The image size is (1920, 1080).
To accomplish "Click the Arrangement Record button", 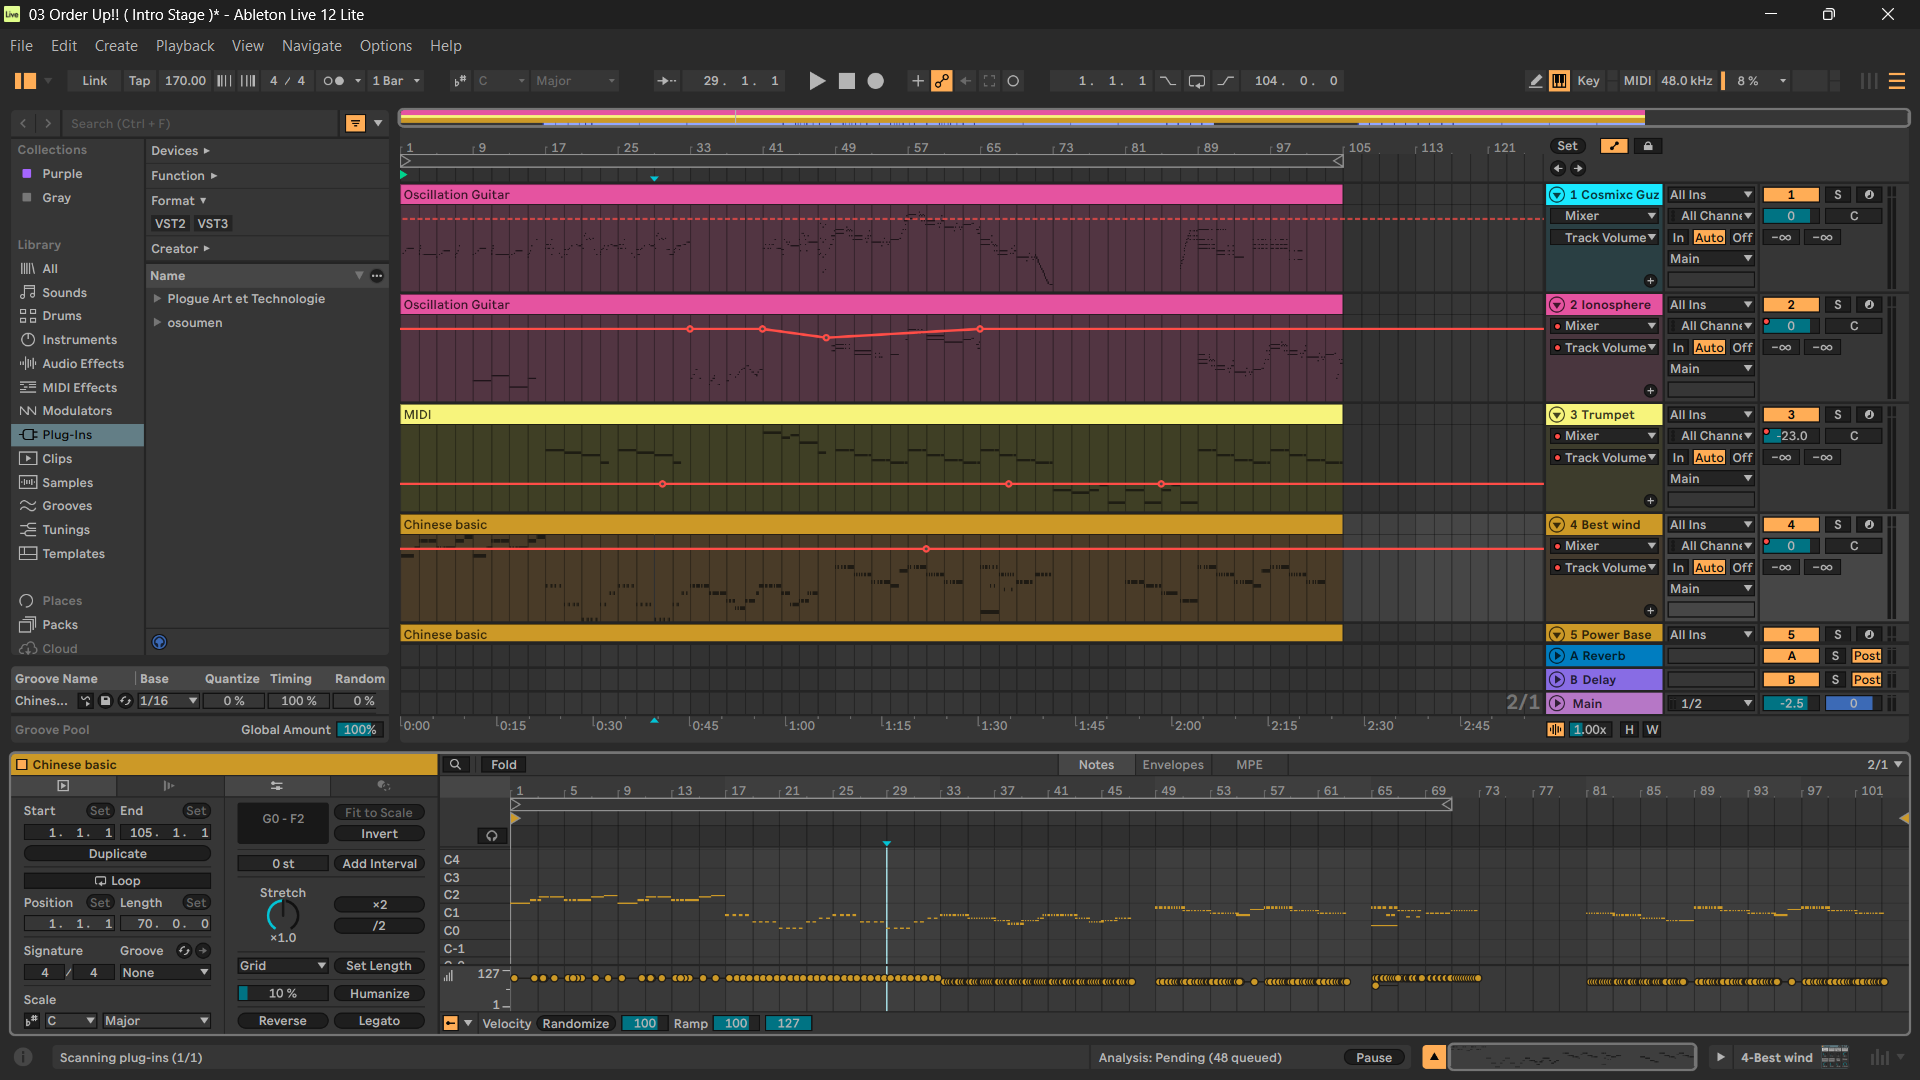I will [875, 81].
